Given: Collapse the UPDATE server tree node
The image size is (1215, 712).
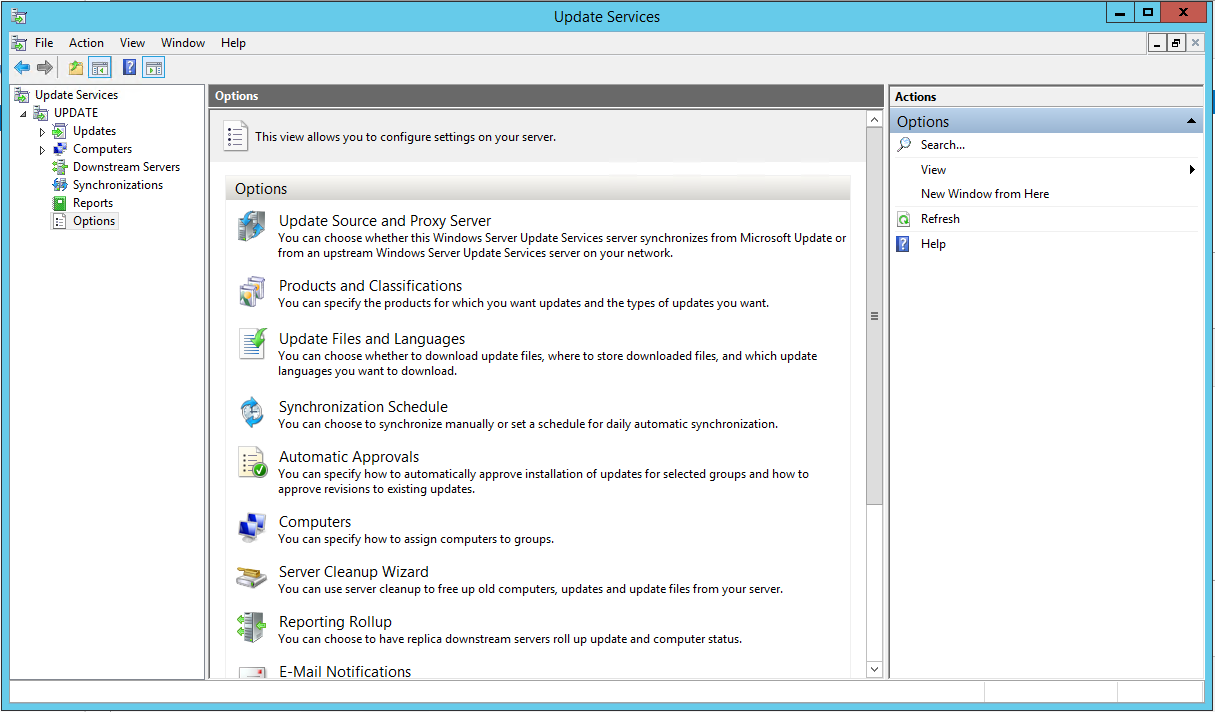Looking at the screenshot, I should tap(23, 114).
